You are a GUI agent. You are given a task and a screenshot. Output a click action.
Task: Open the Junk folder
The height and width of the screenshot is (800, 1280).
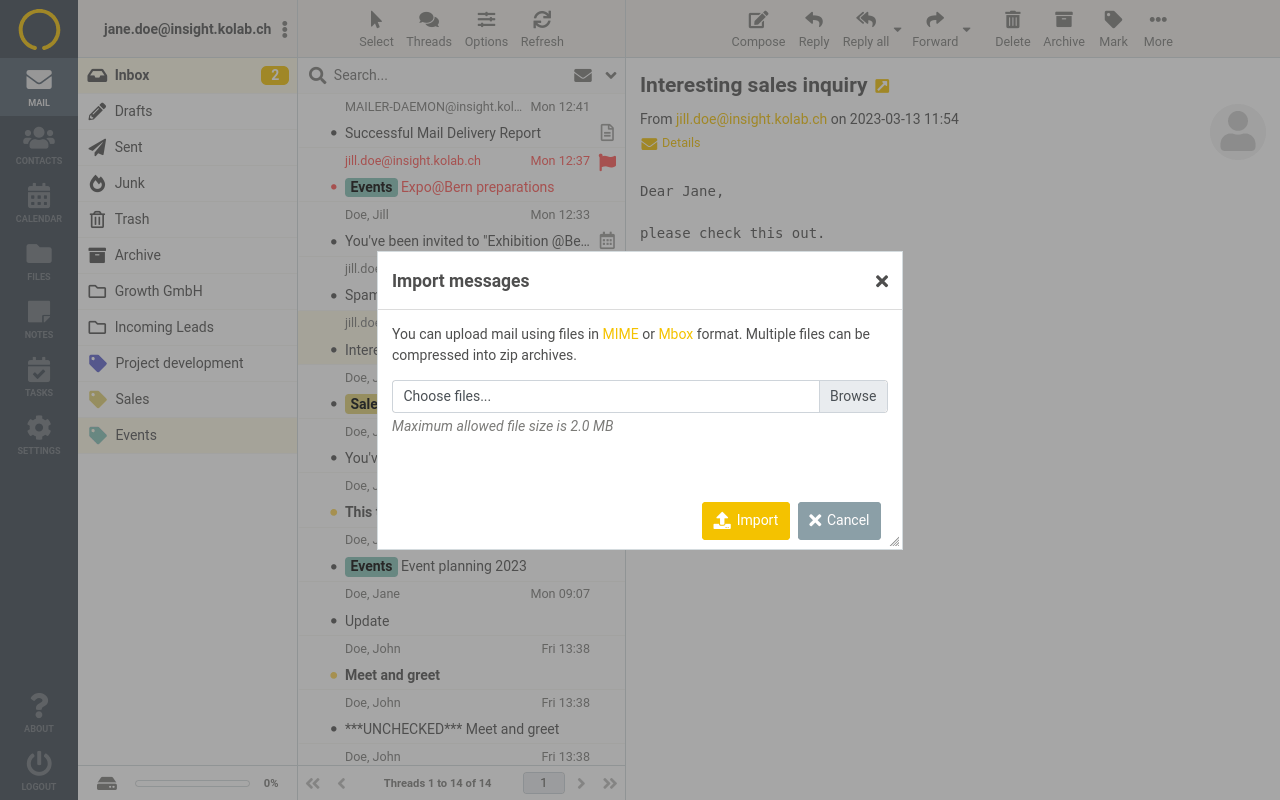point(188,183)
